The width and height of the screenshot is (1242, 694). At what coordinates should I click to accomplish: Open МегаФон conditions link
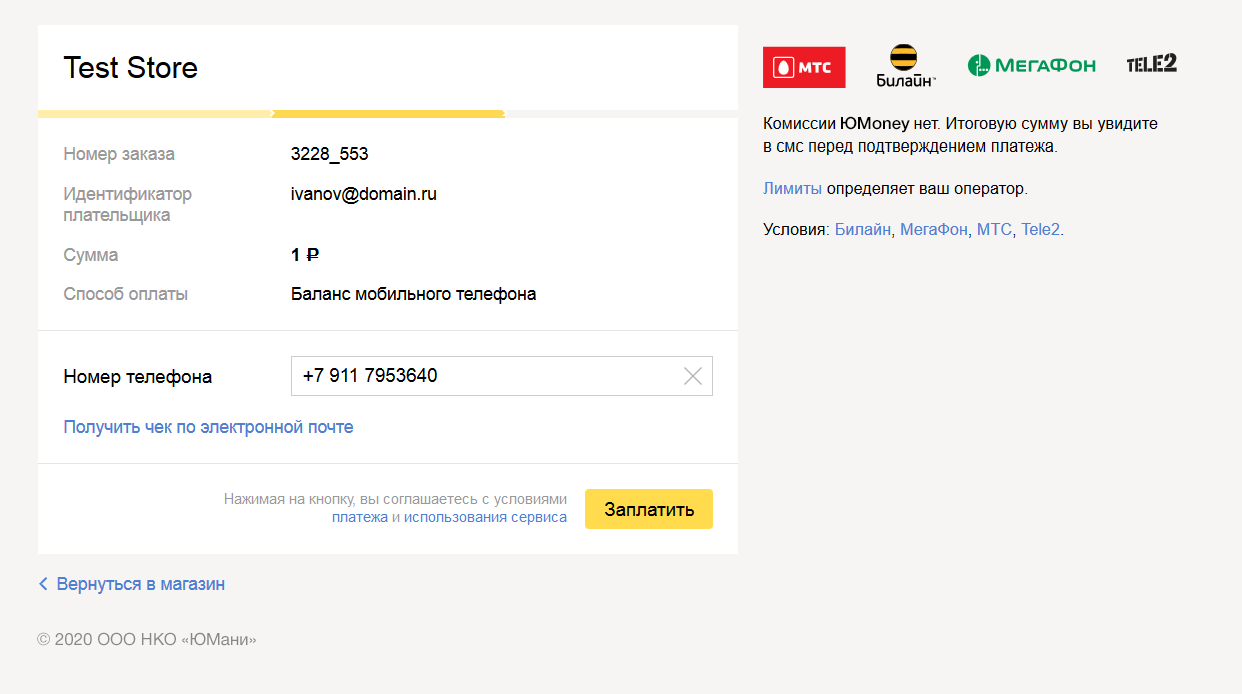[933, 229]
